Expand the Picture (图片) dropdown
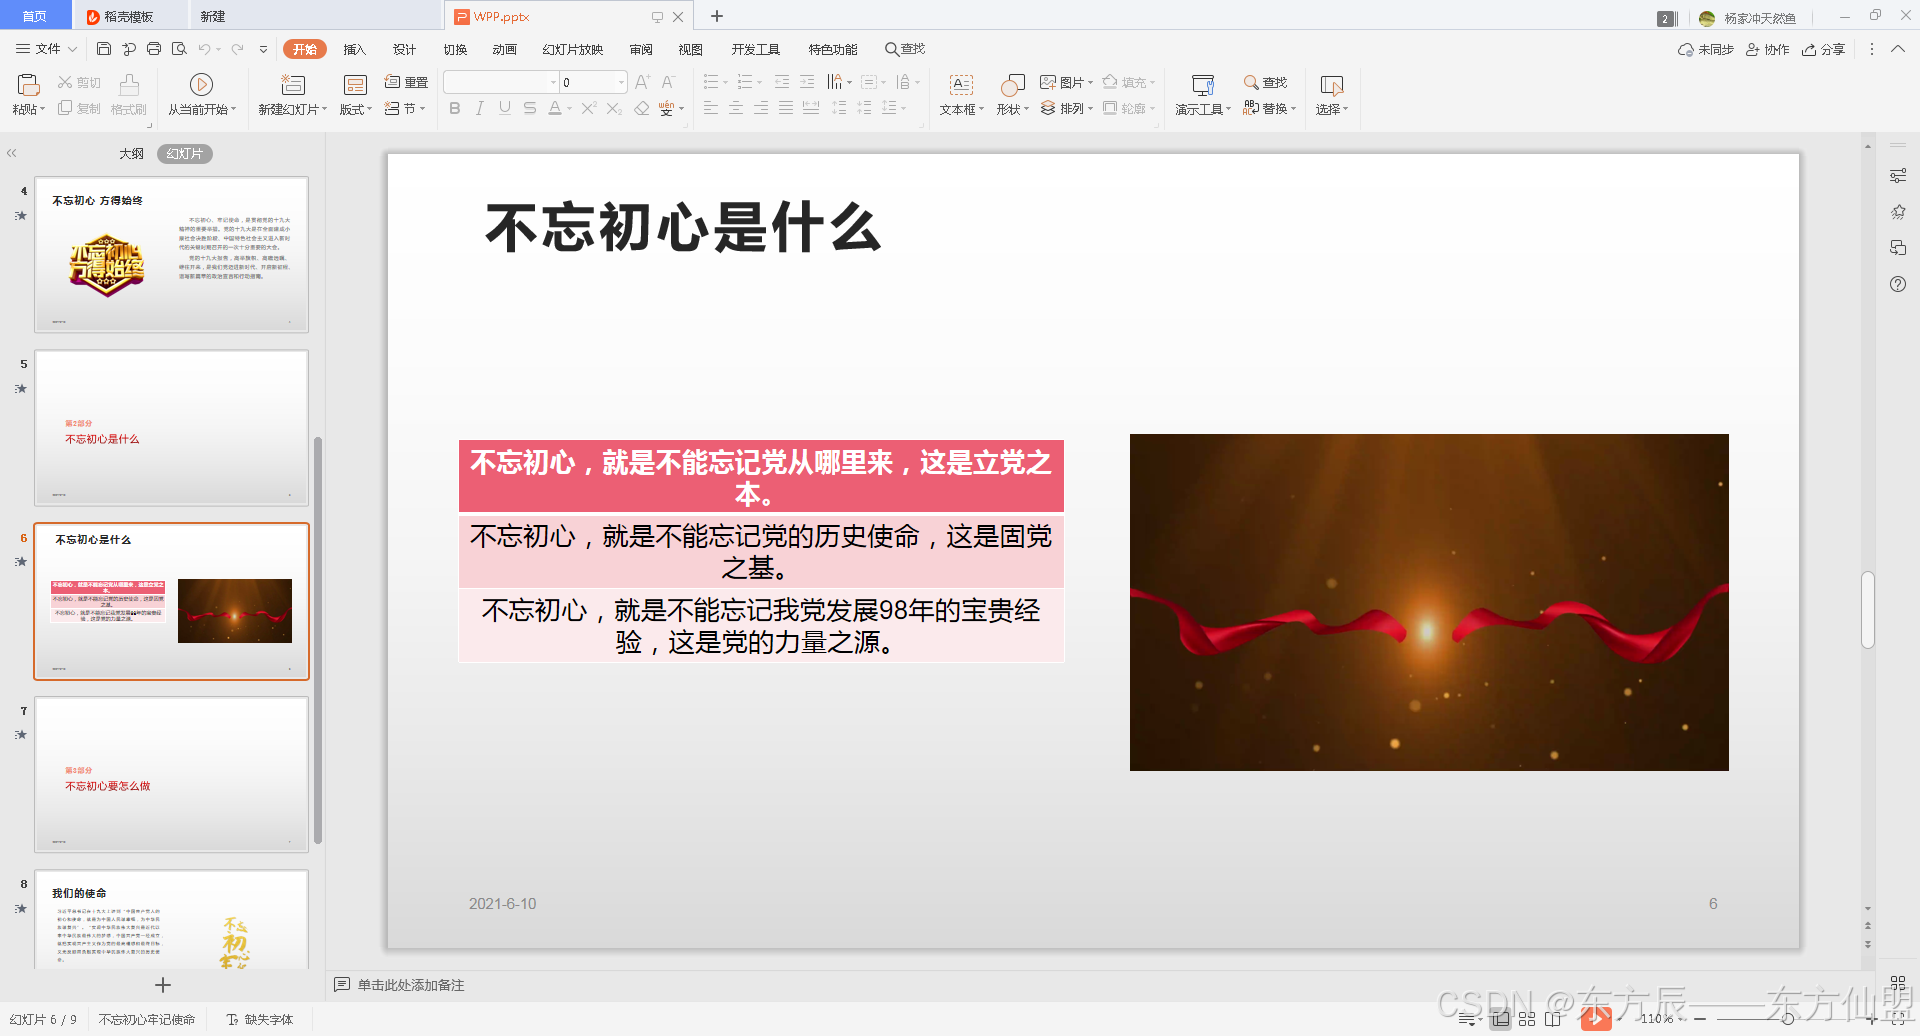 [x=1090, y=82]
